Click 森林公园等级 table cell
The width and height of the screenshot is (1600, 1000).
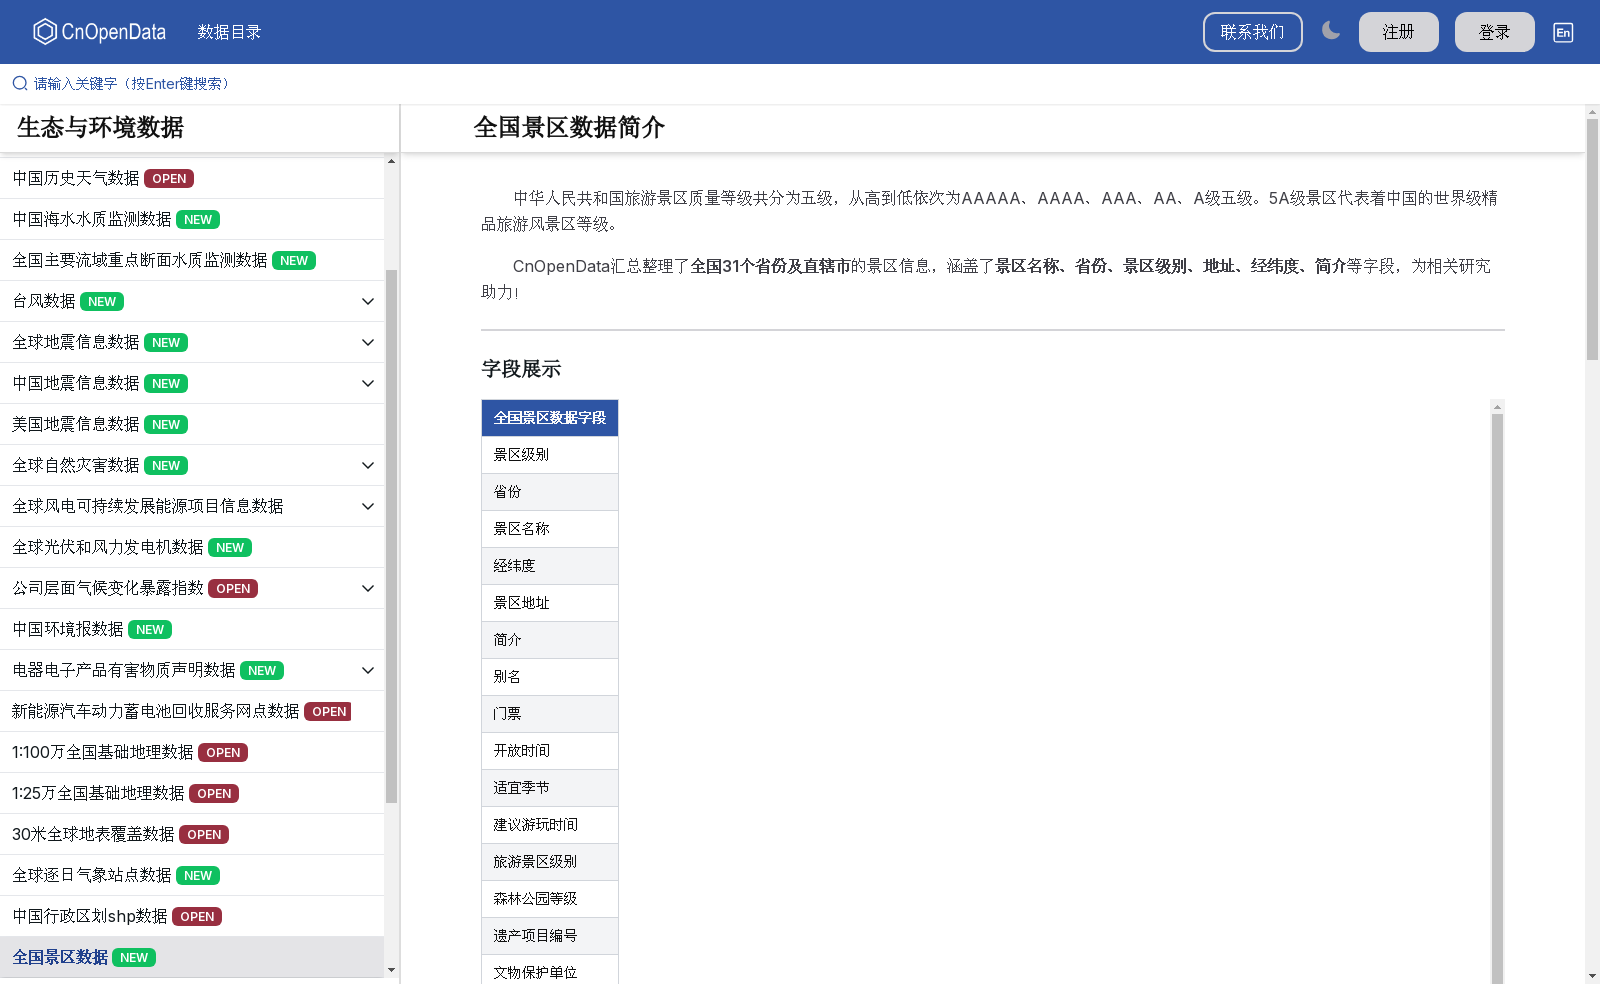(550, 899)
